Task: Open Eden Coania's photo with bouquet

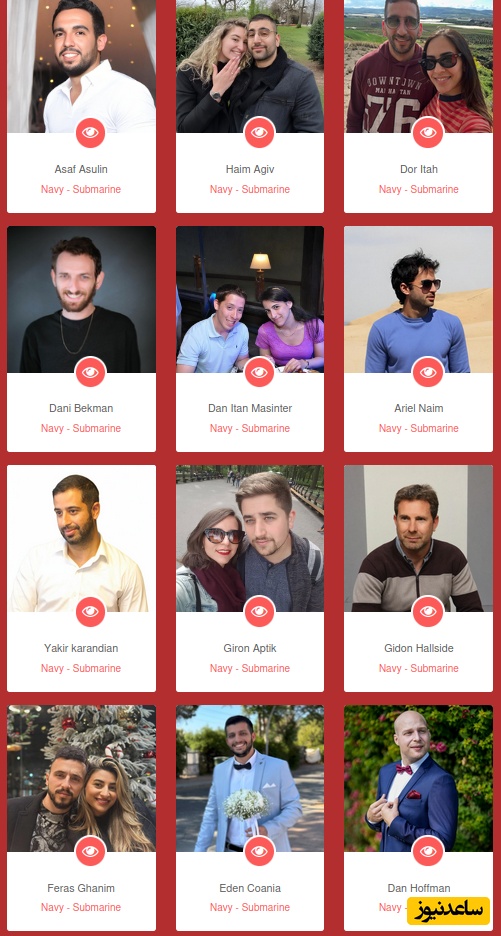Action: click(x=250, y=778)
